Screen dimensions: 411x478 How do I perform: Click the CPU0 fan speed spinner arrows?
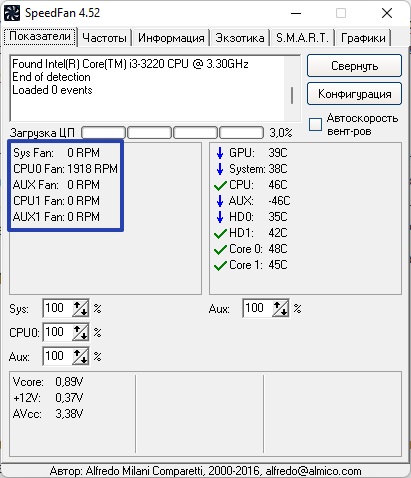pos(80,332)
